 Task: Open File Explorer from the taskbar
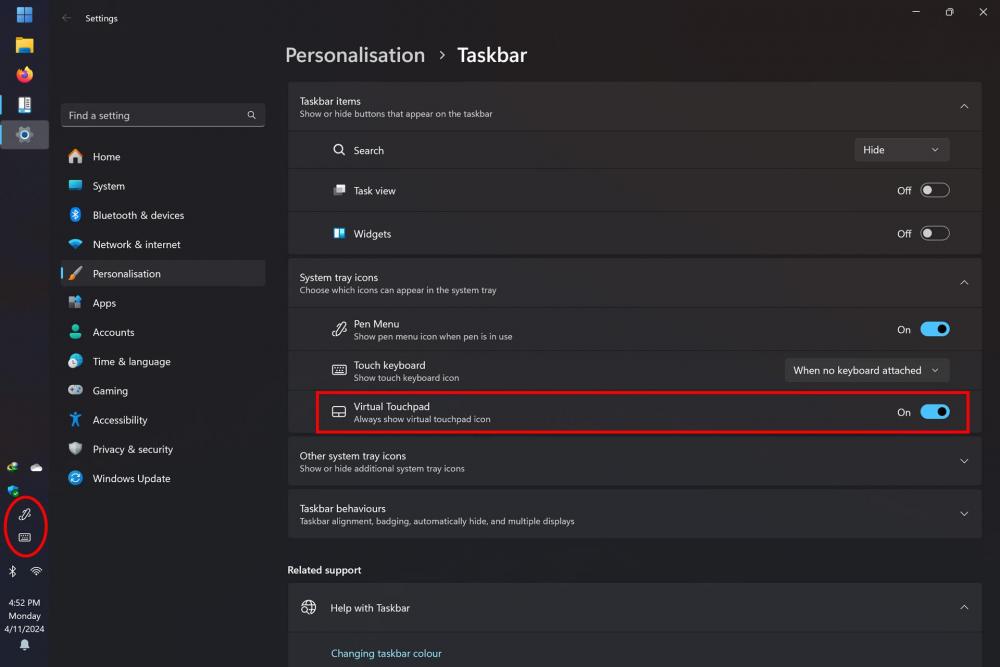25,45
